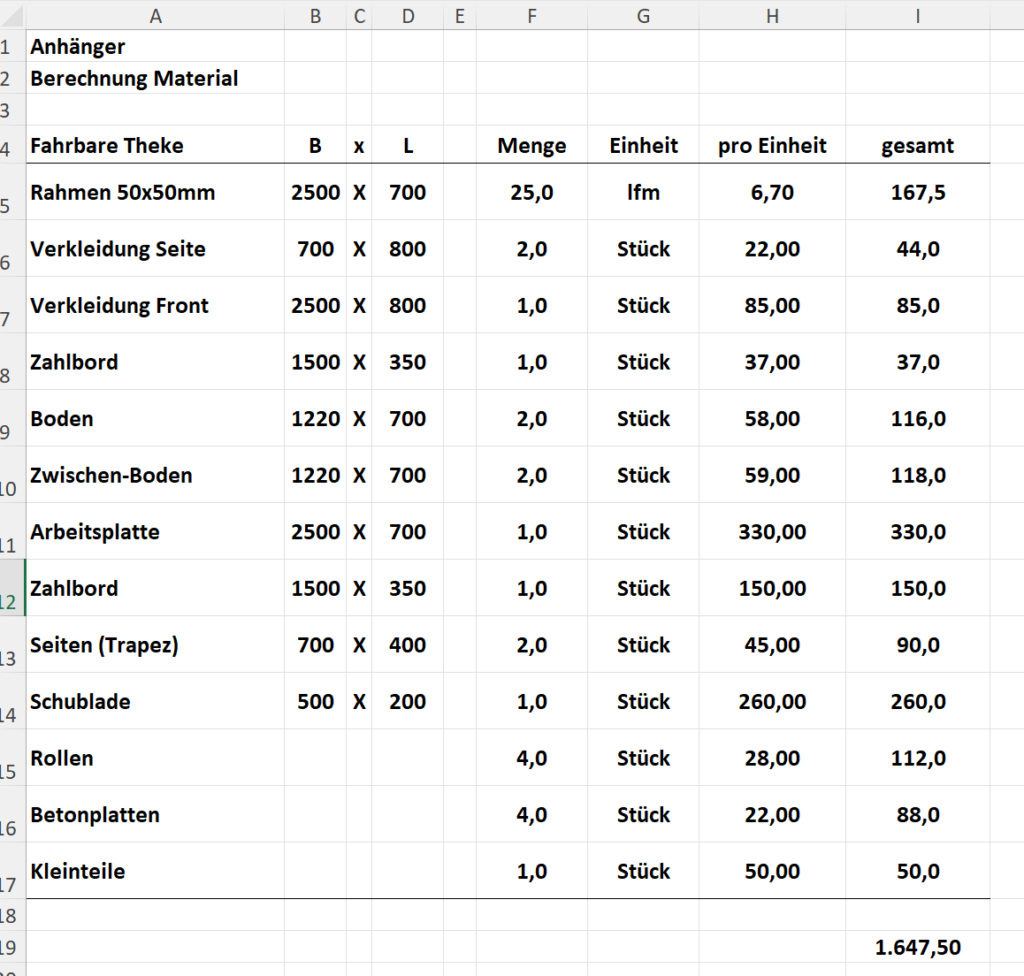Select Seiten (Trapez) cell
Image resolution: width=1024 pixels, height=976 pixels.
click(x=155, y=645)
